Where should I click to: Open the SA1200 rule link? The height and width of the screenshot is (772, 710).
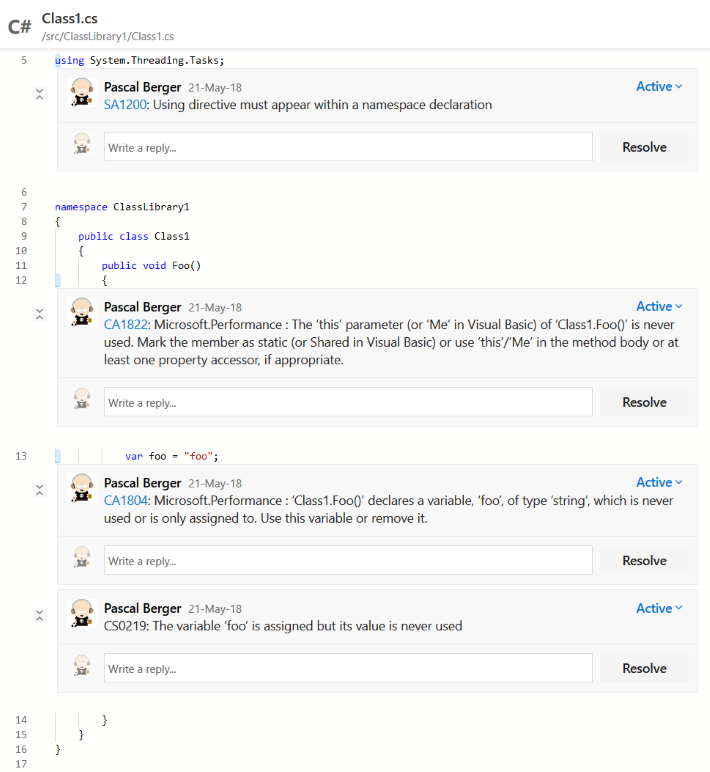tap(122, 105)
